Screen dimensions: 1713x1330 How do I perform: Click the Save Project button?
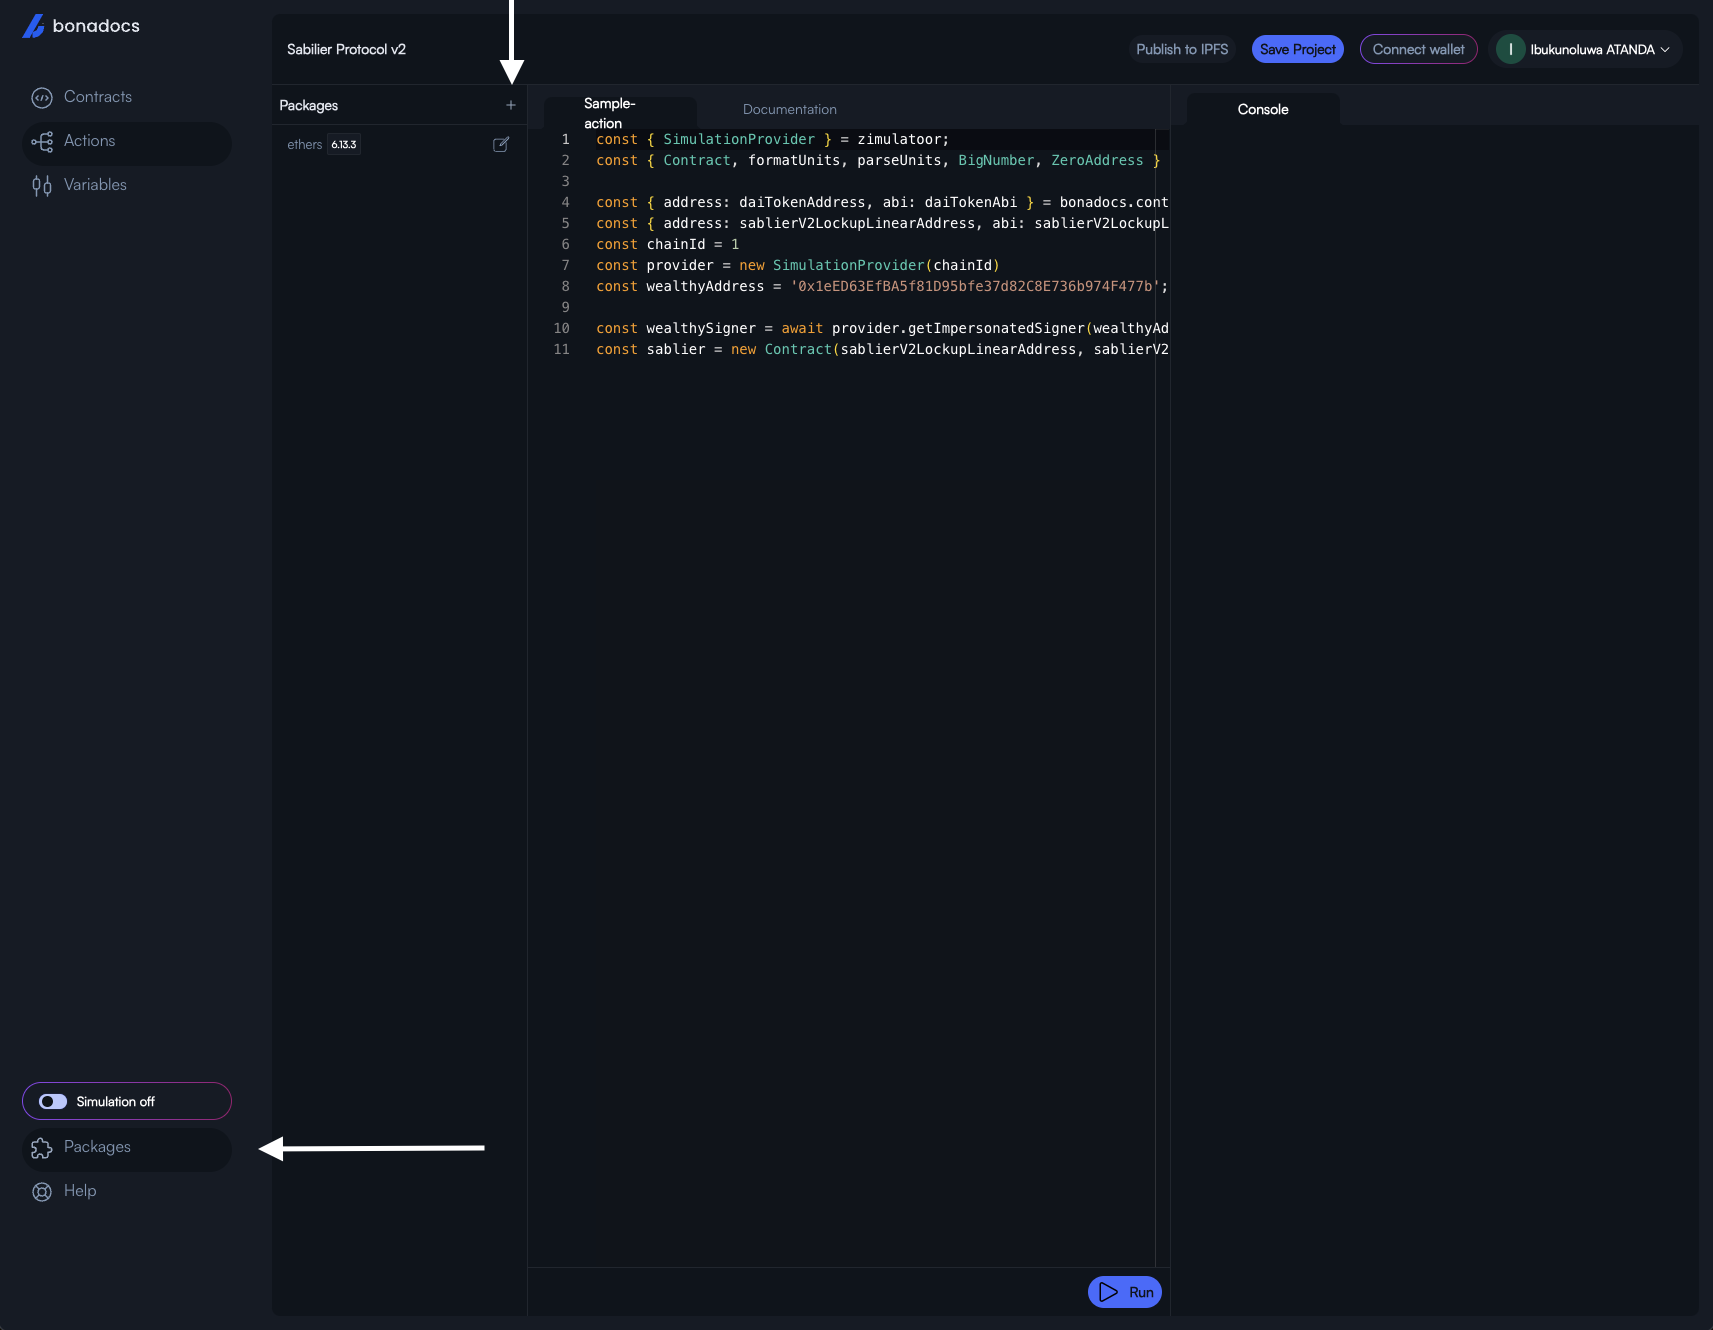[1297, 49]
